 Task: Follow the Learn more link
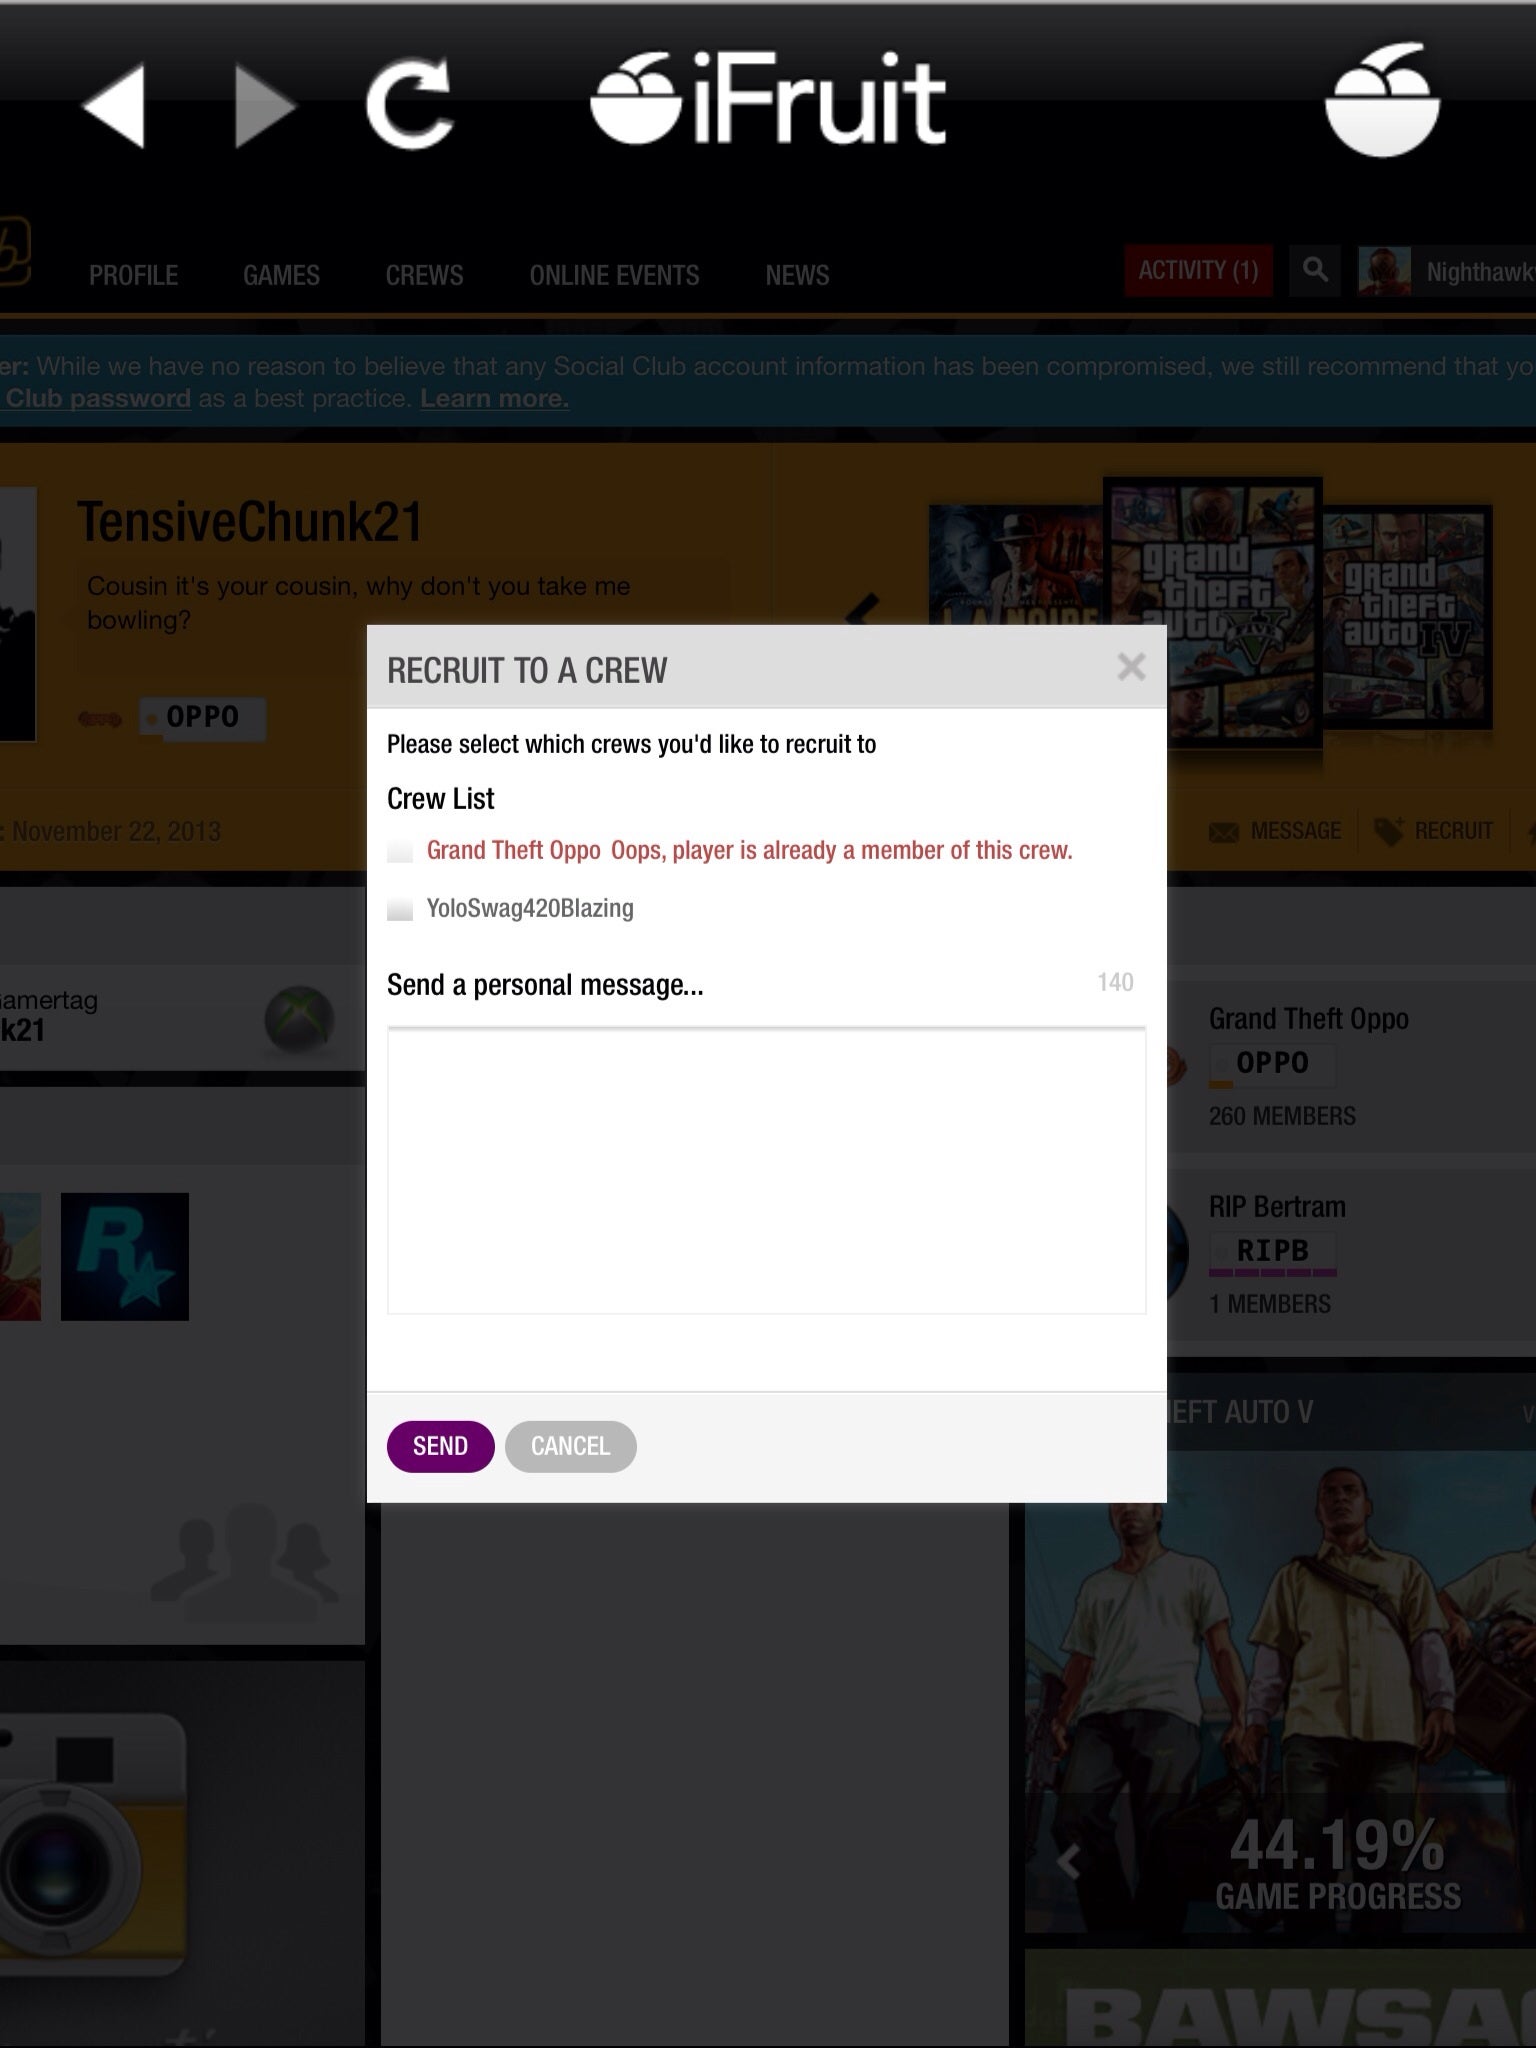coord(494,398)
